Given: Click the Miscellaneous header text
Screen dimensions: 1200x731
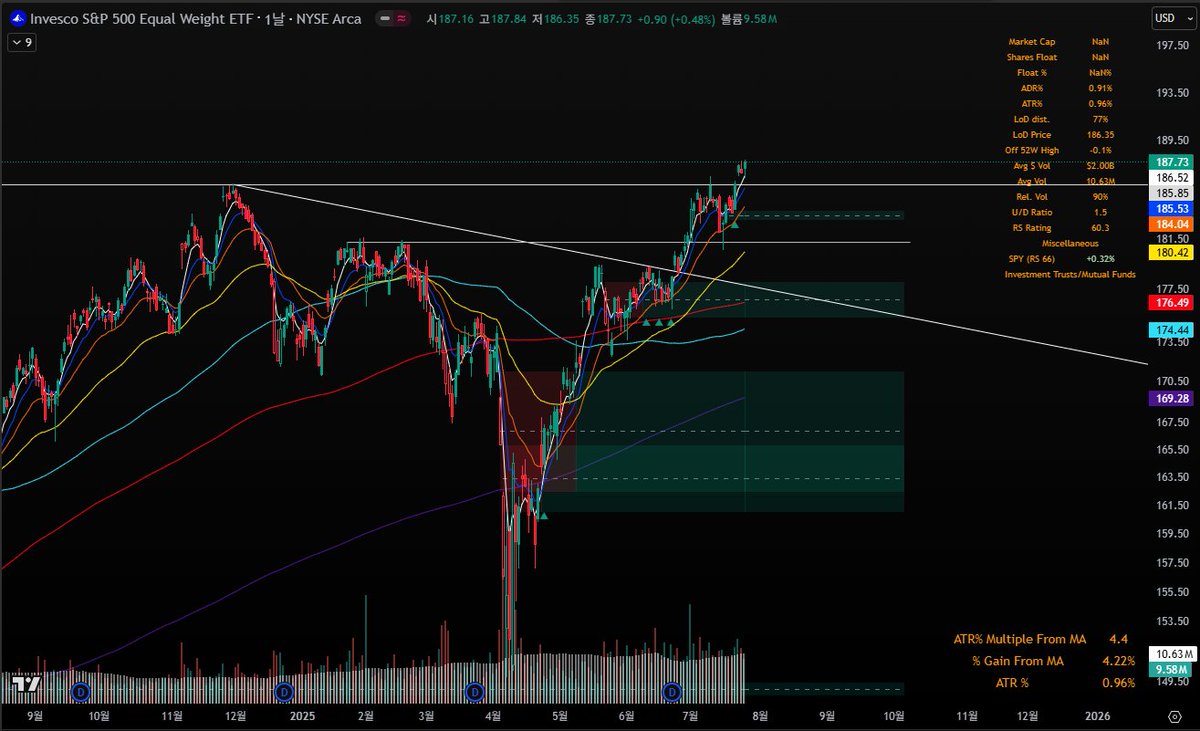Looking at the screenshot, I should point(1070,243).
